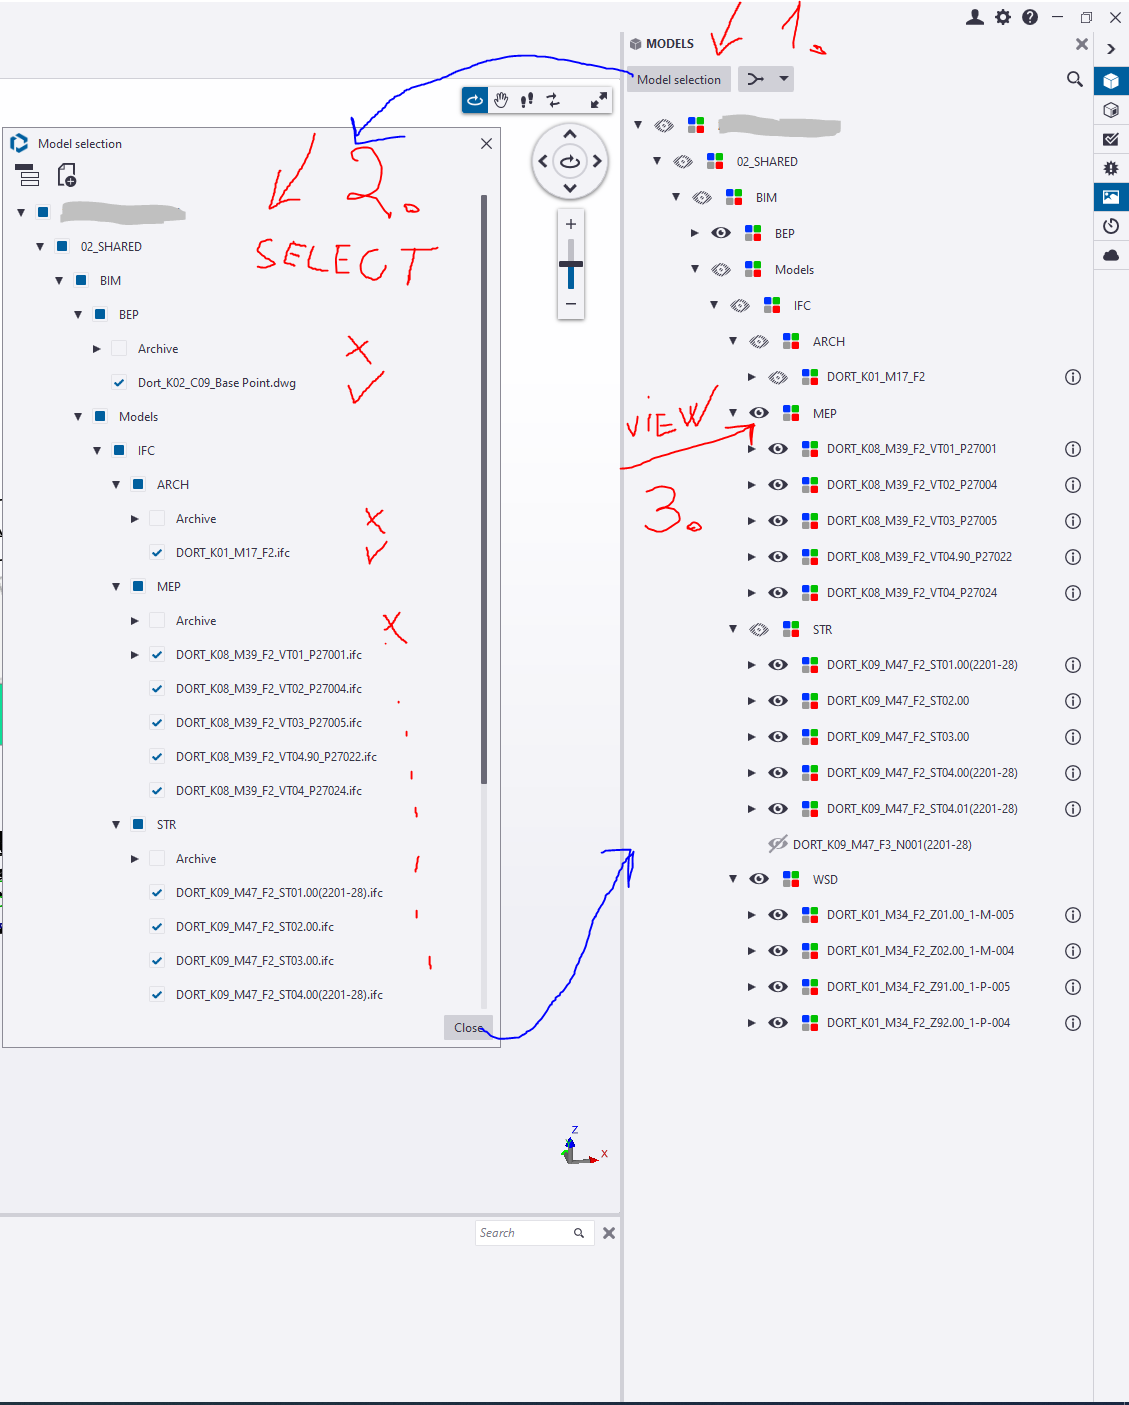
Task: Open the Activity history clock icon
Action: [1111, 226]
